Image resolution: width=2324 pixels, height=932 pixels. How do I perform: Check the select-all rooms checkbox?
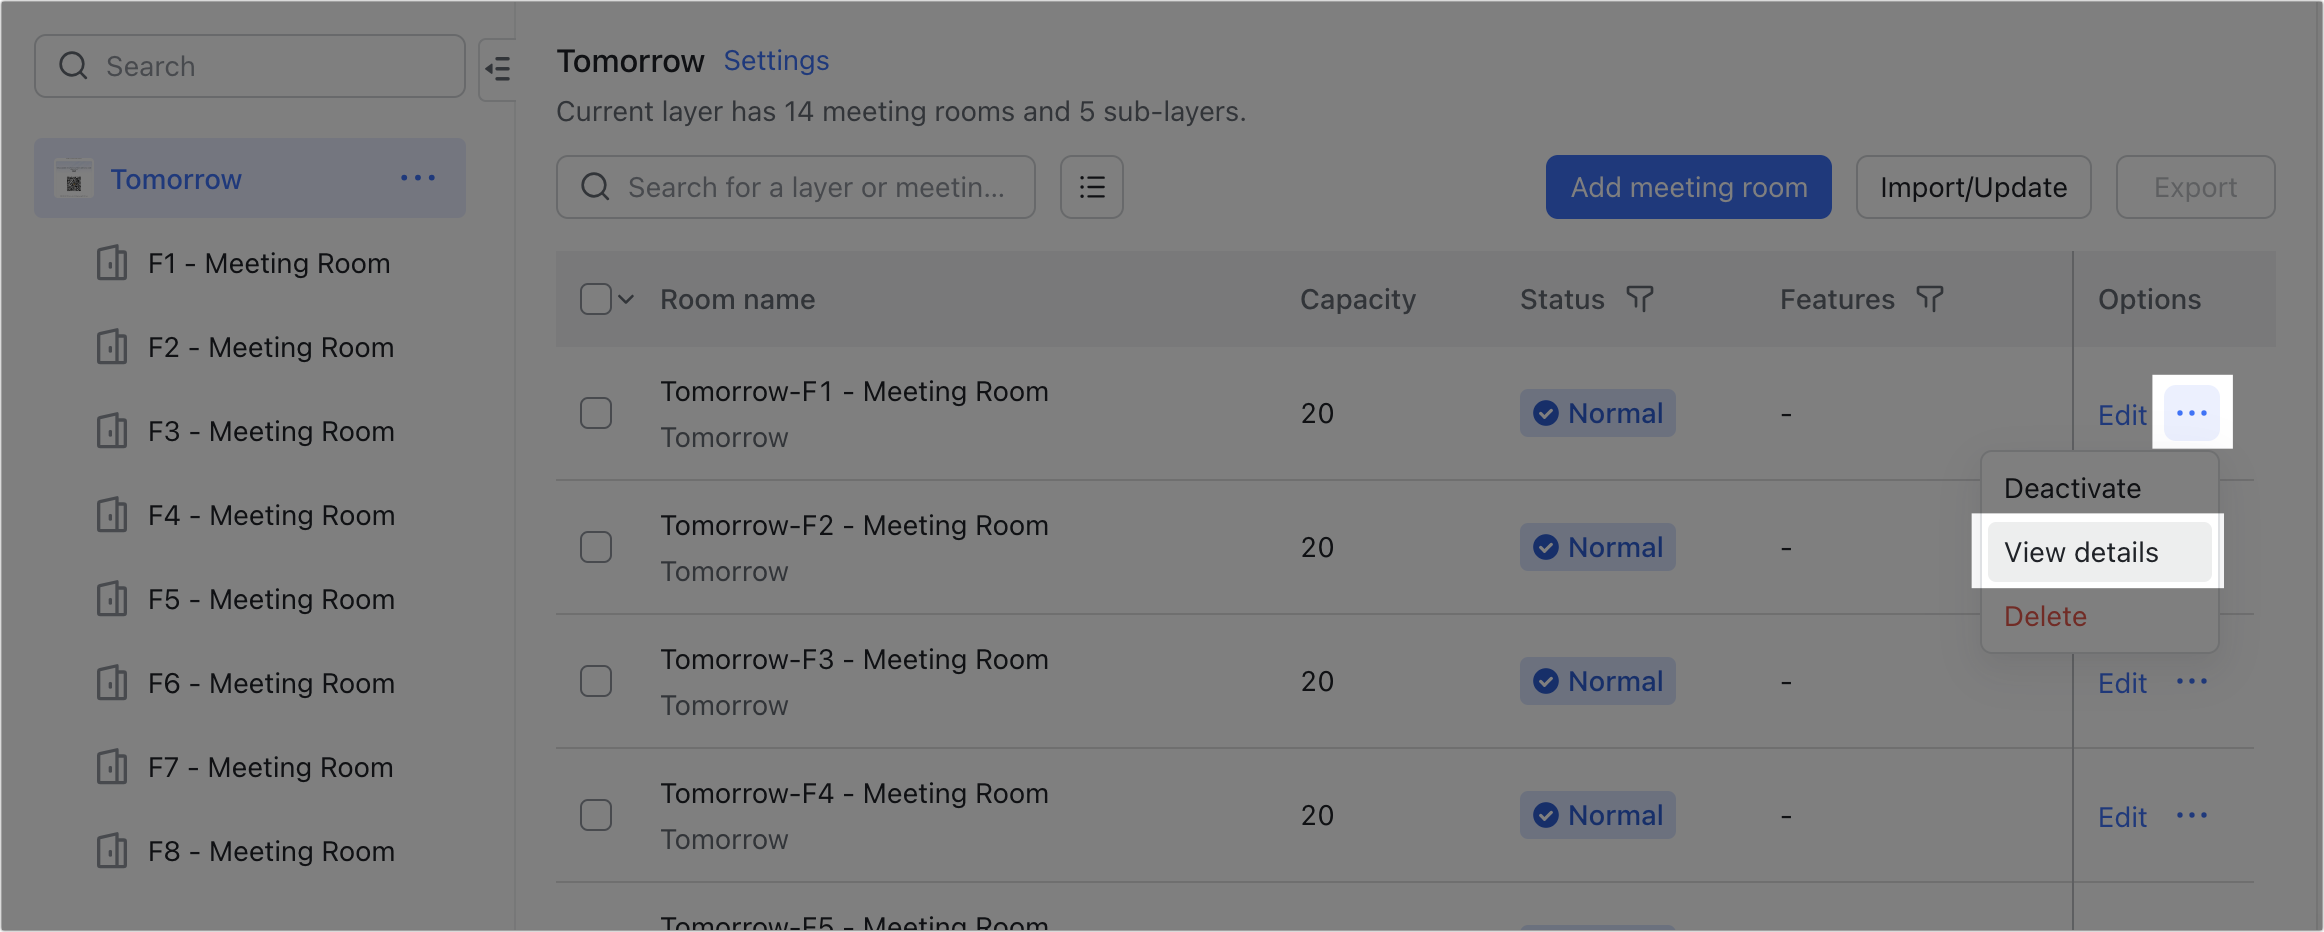point(595,298)
